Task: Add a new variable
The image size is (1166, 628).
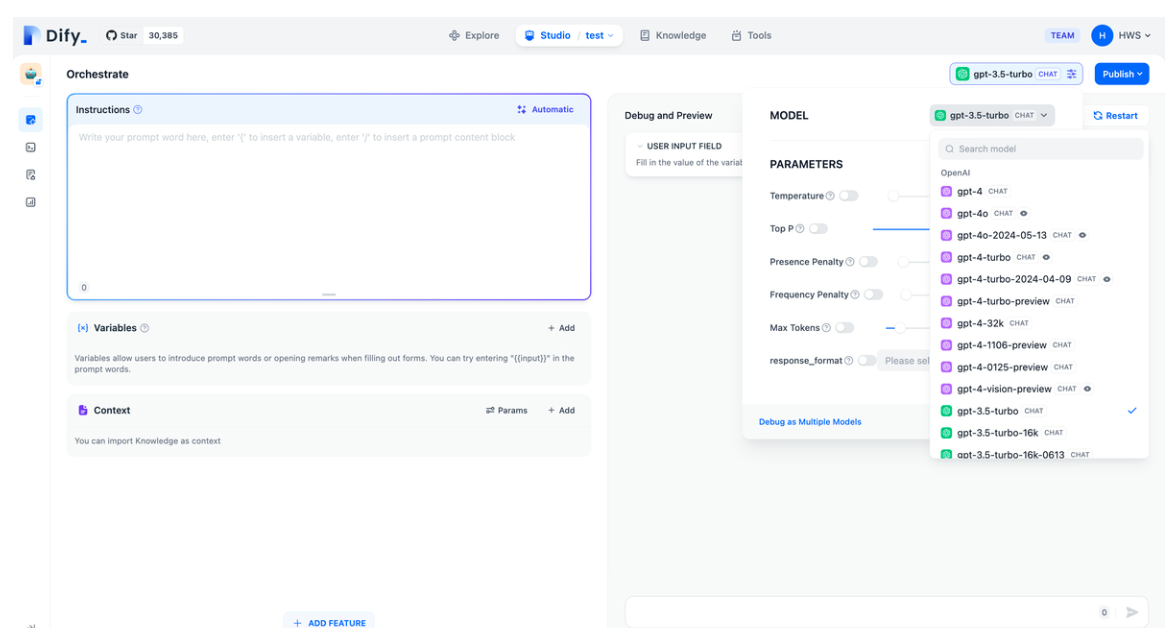Action: (561, 328)
